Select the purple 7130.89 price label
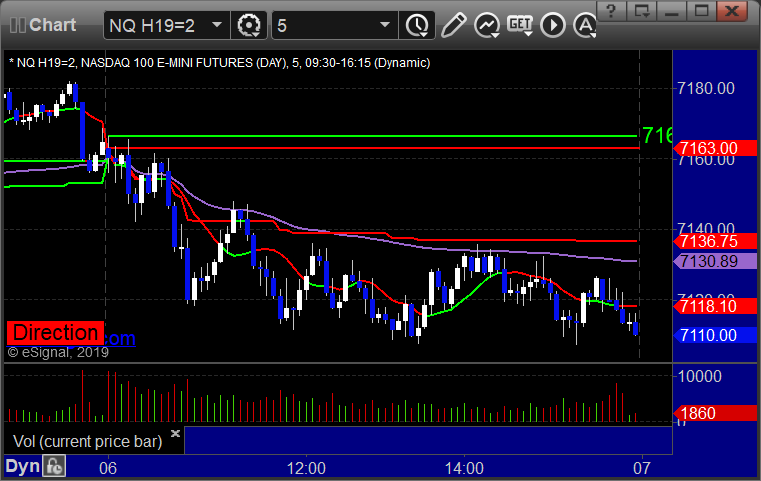761x481 pixels. coord(715,261)
